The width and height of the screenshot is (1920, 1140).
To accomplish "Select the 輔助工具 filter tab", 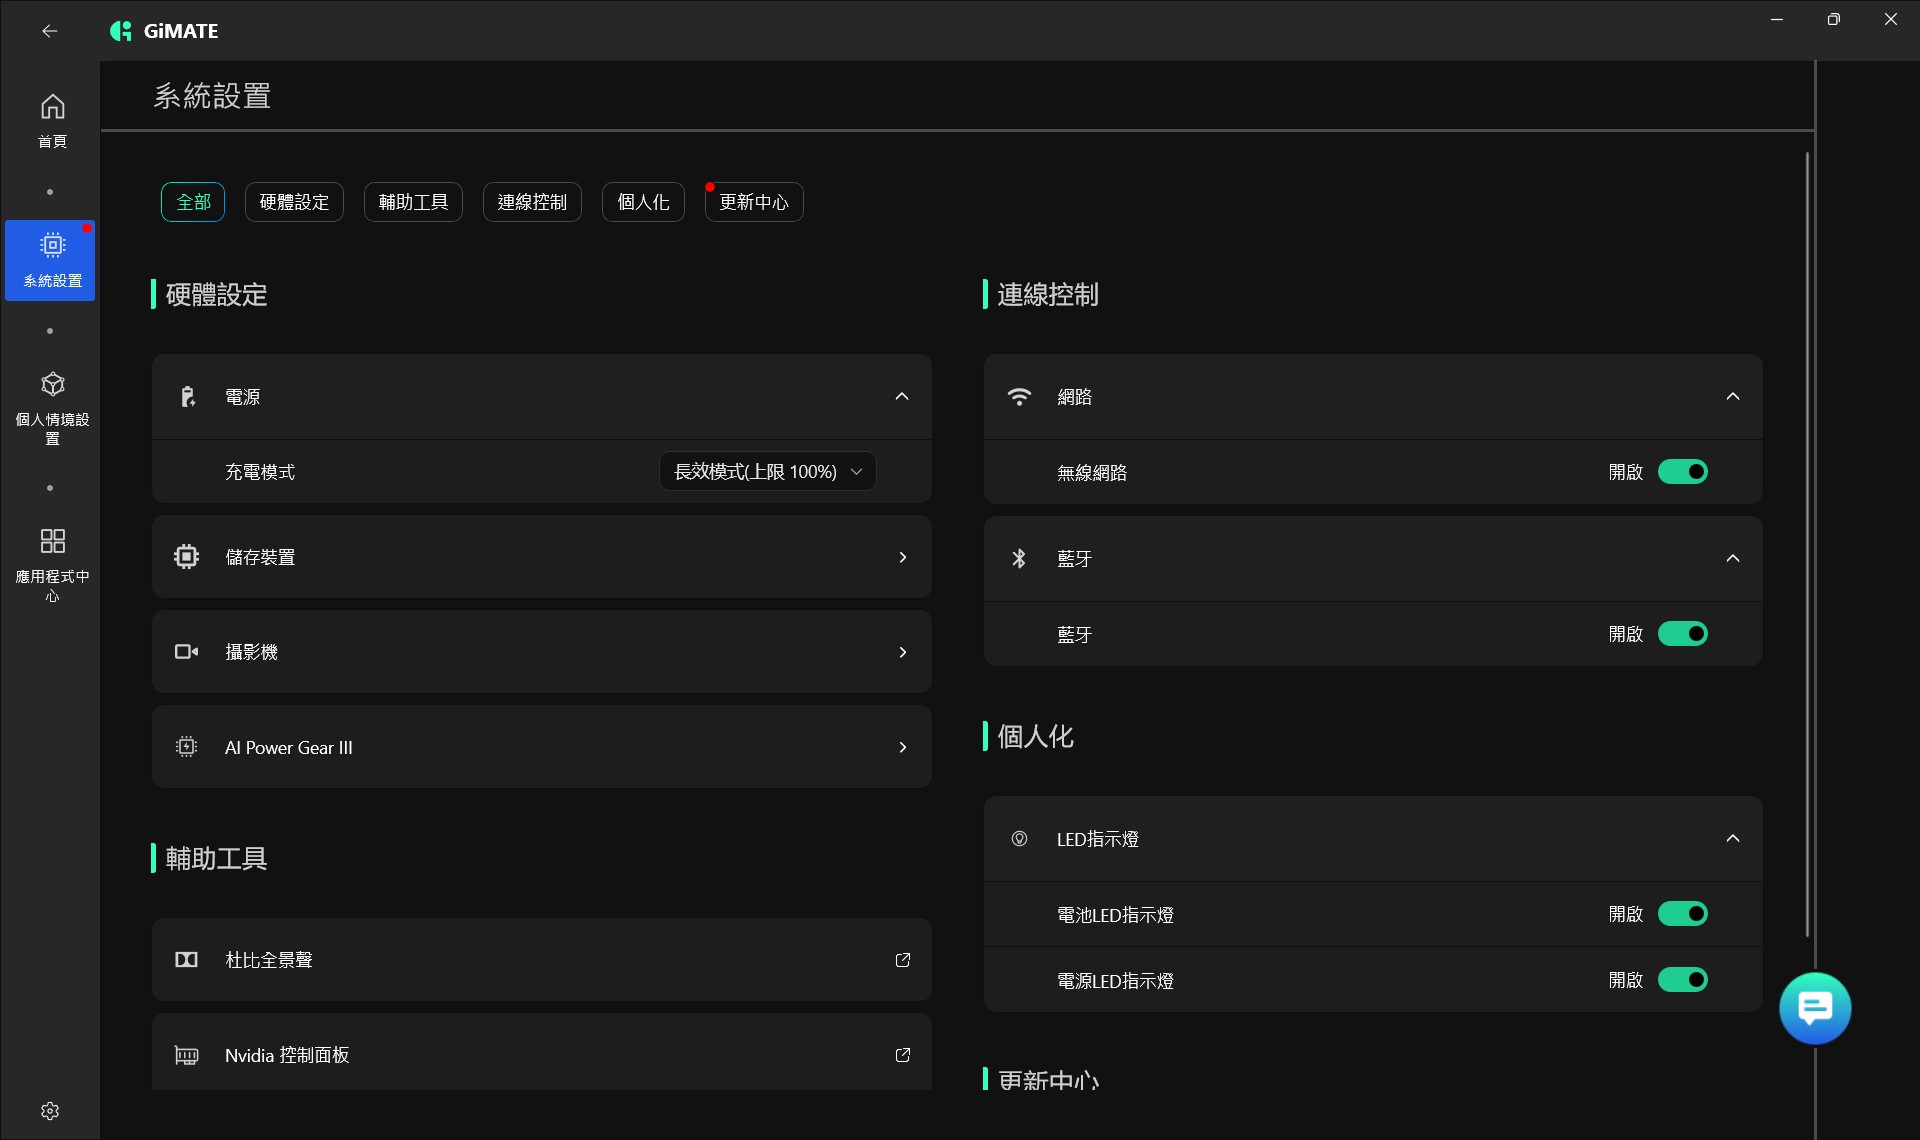I will click(413, 202).
